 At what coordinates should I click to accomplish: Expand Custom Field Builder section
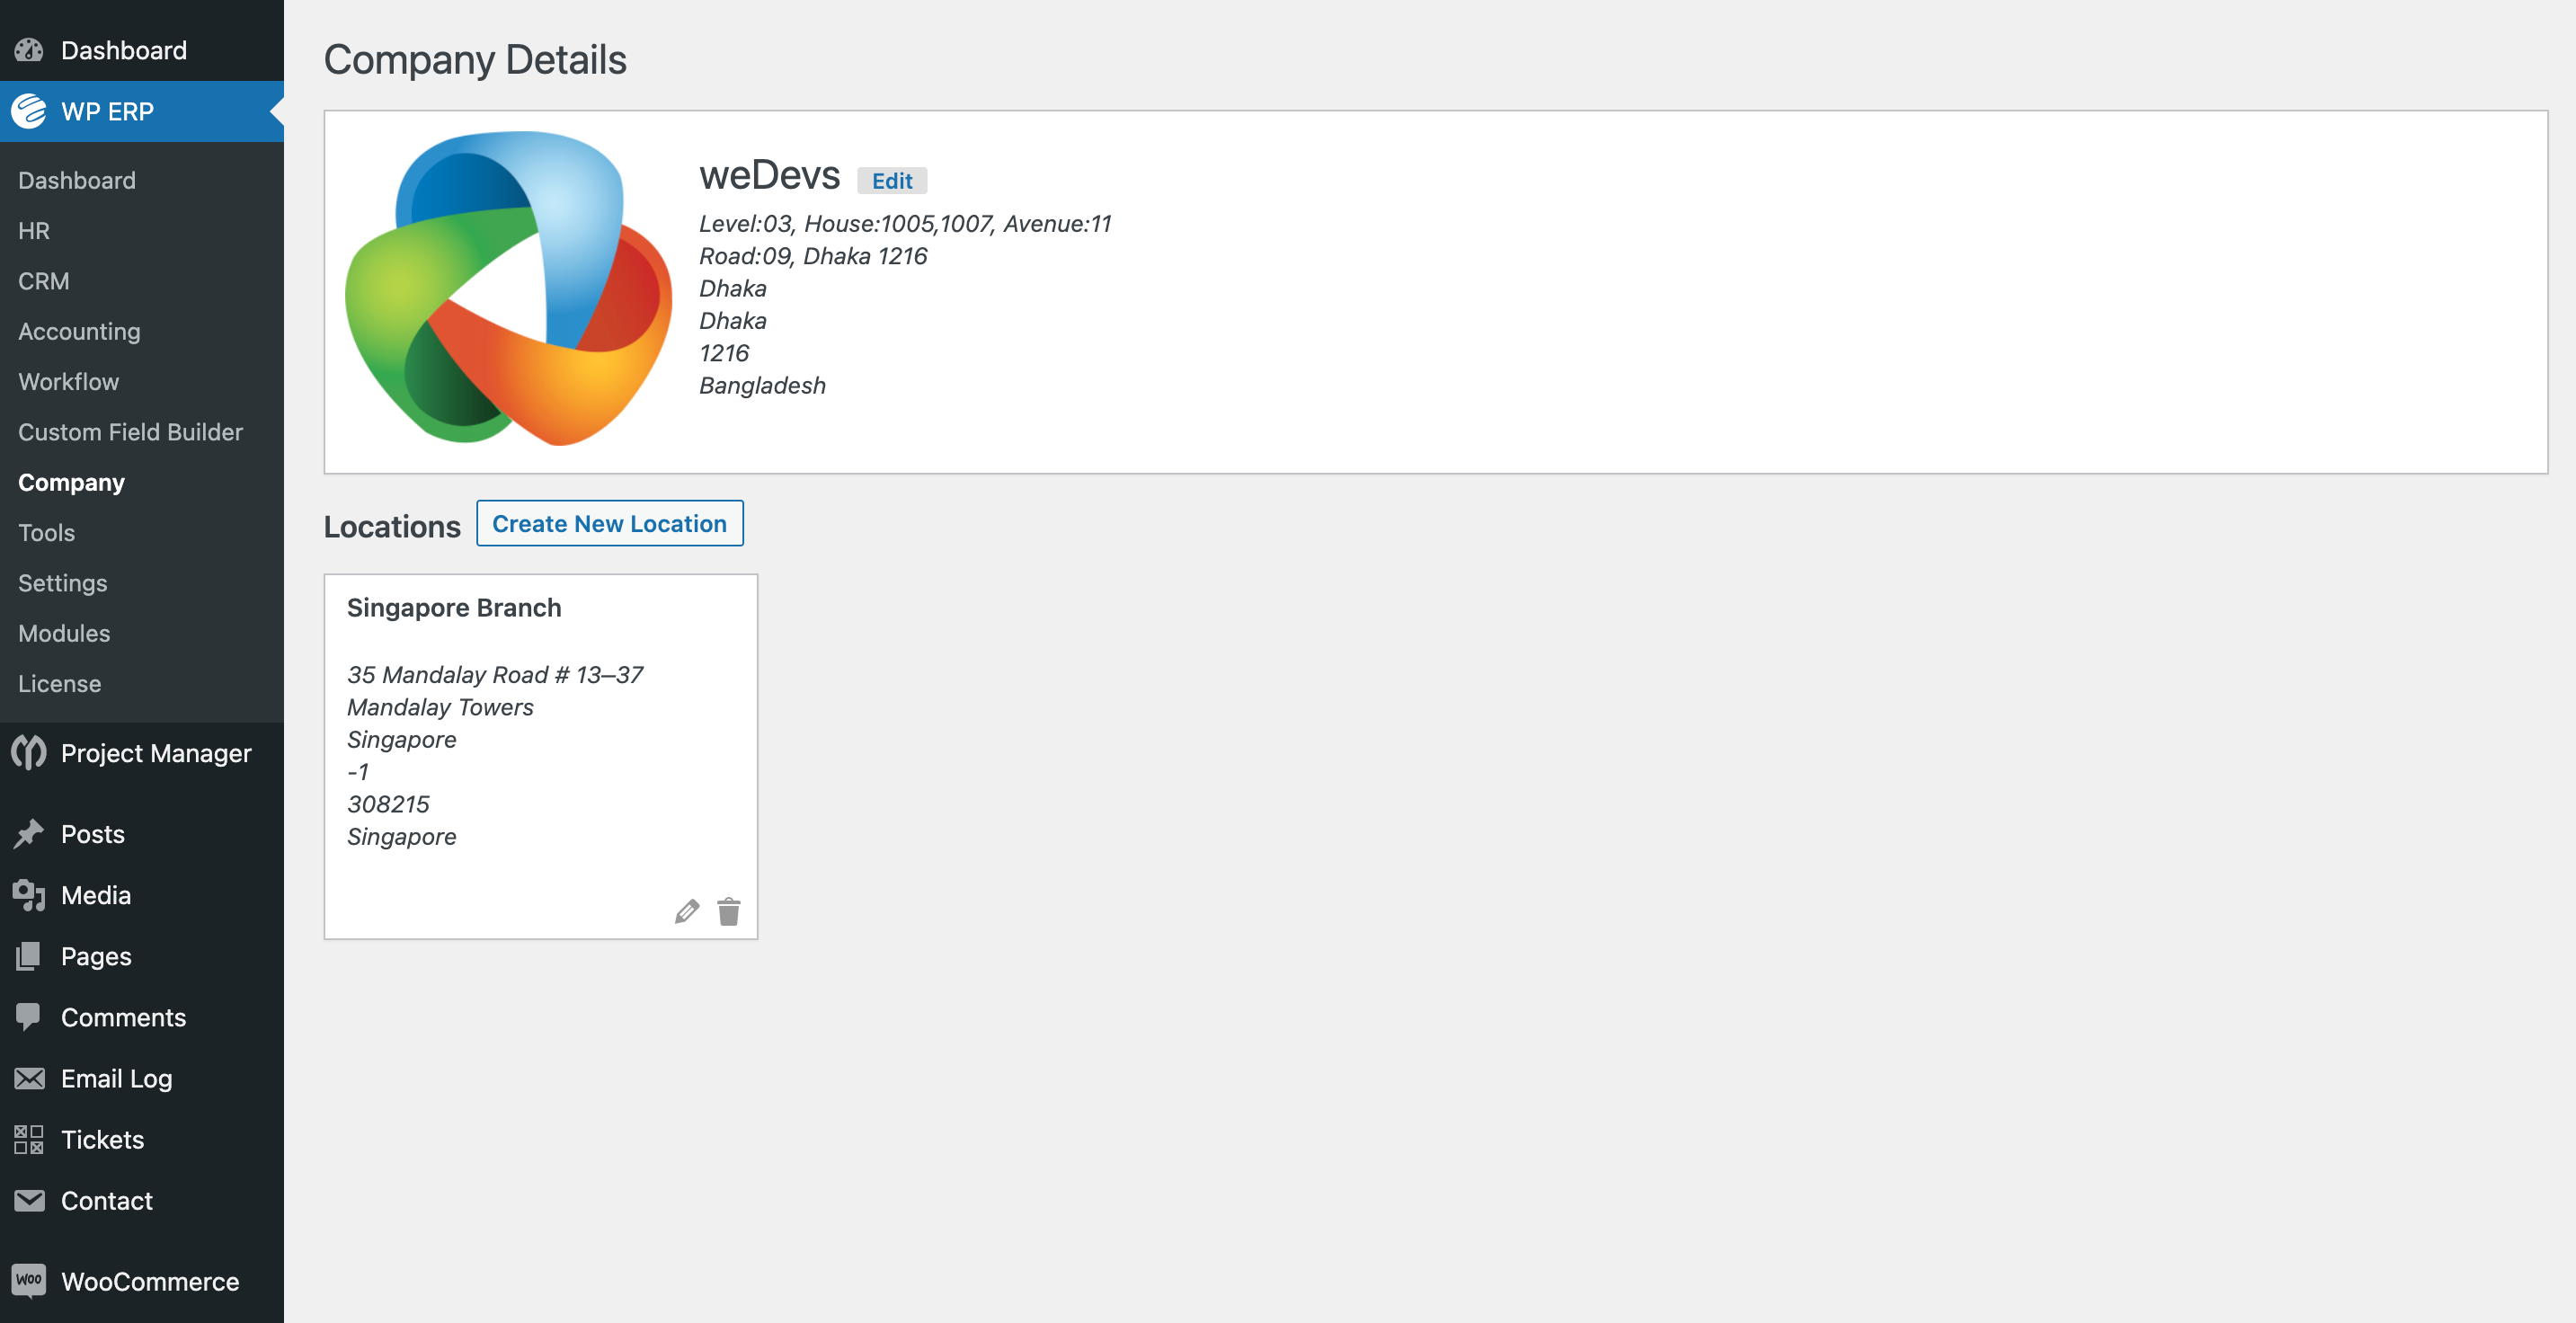130,432
